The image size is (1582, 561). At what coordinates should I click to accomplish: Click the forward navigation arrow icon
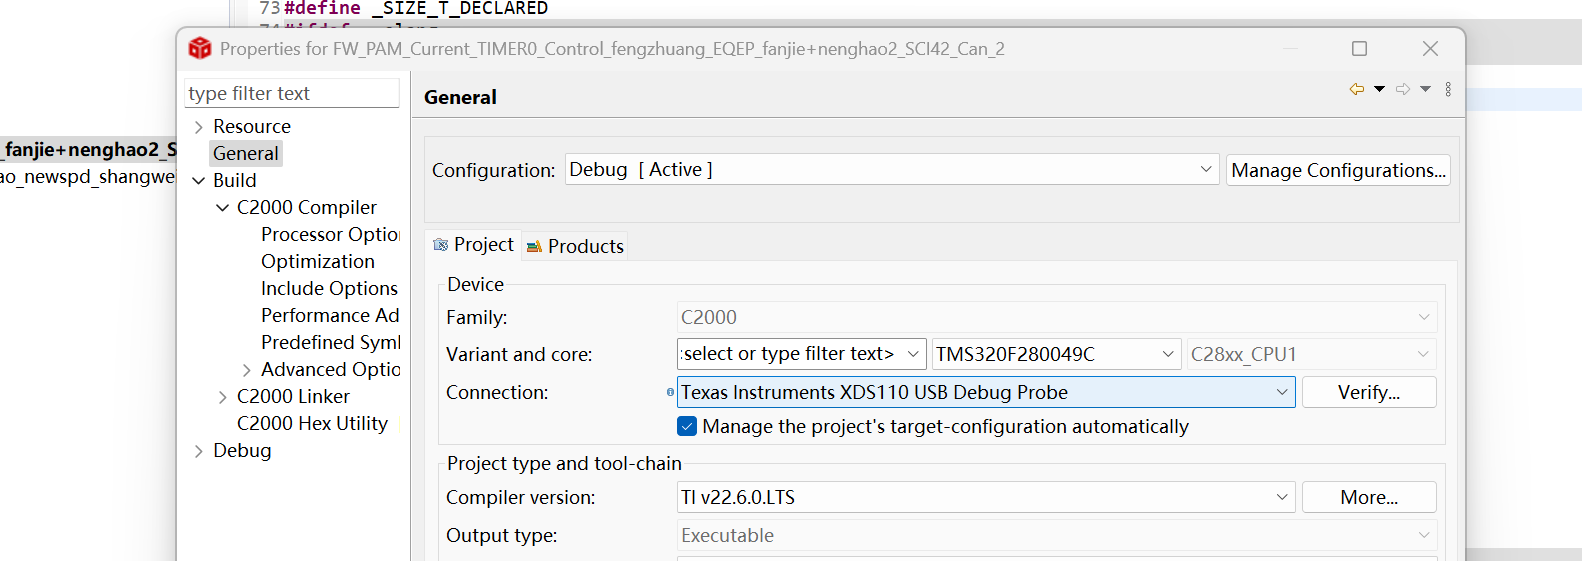click(x=1403, y=89)
